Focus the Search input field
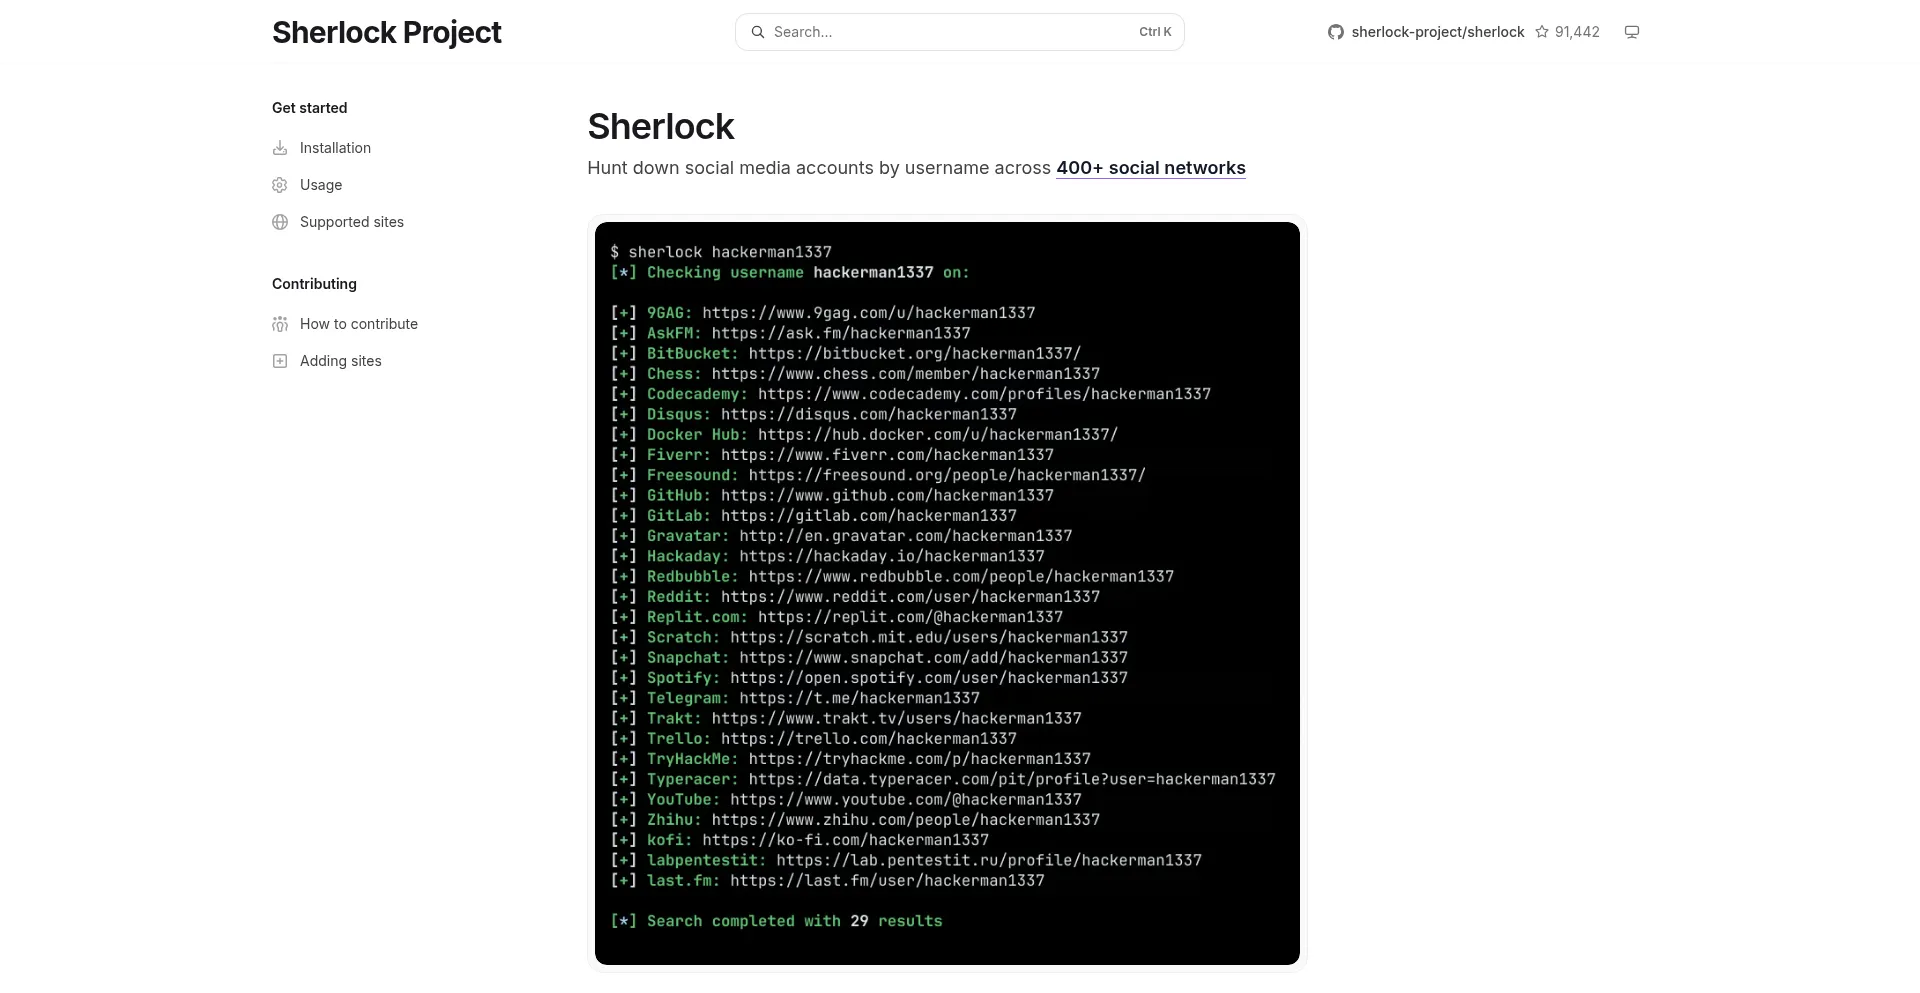1920x993 pixels. click(x=959, y=32)
